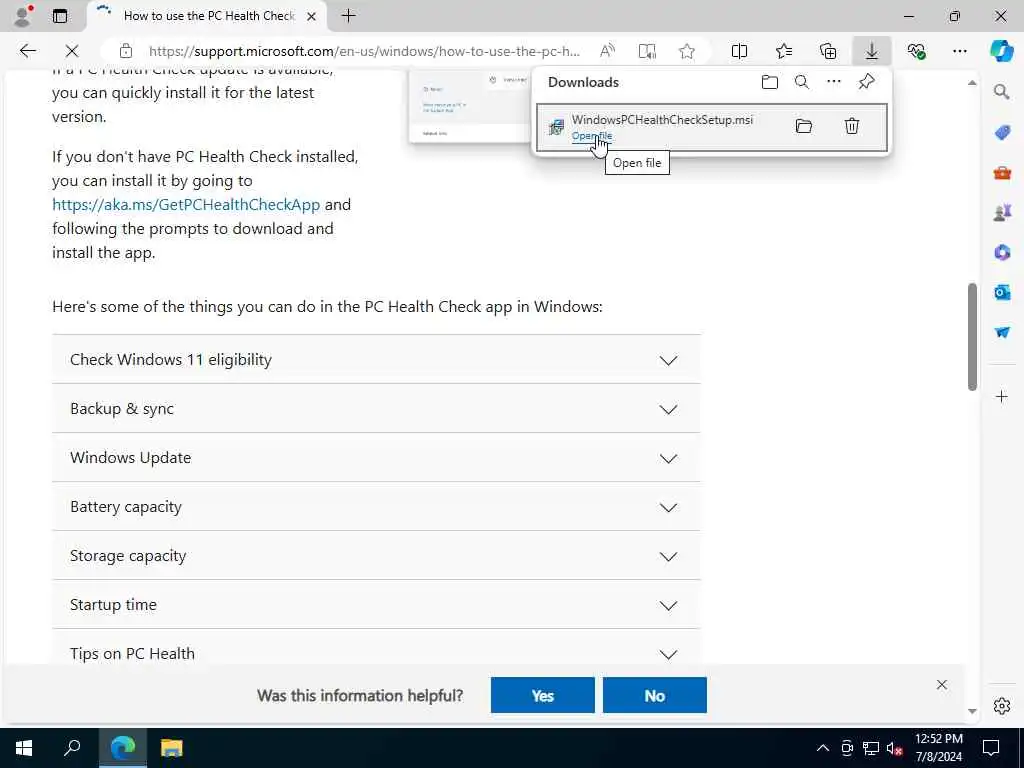This screenshot has height=768, width=1024.
Task: Answer No to helpful feedback
Action: click(x=654, y=696)
